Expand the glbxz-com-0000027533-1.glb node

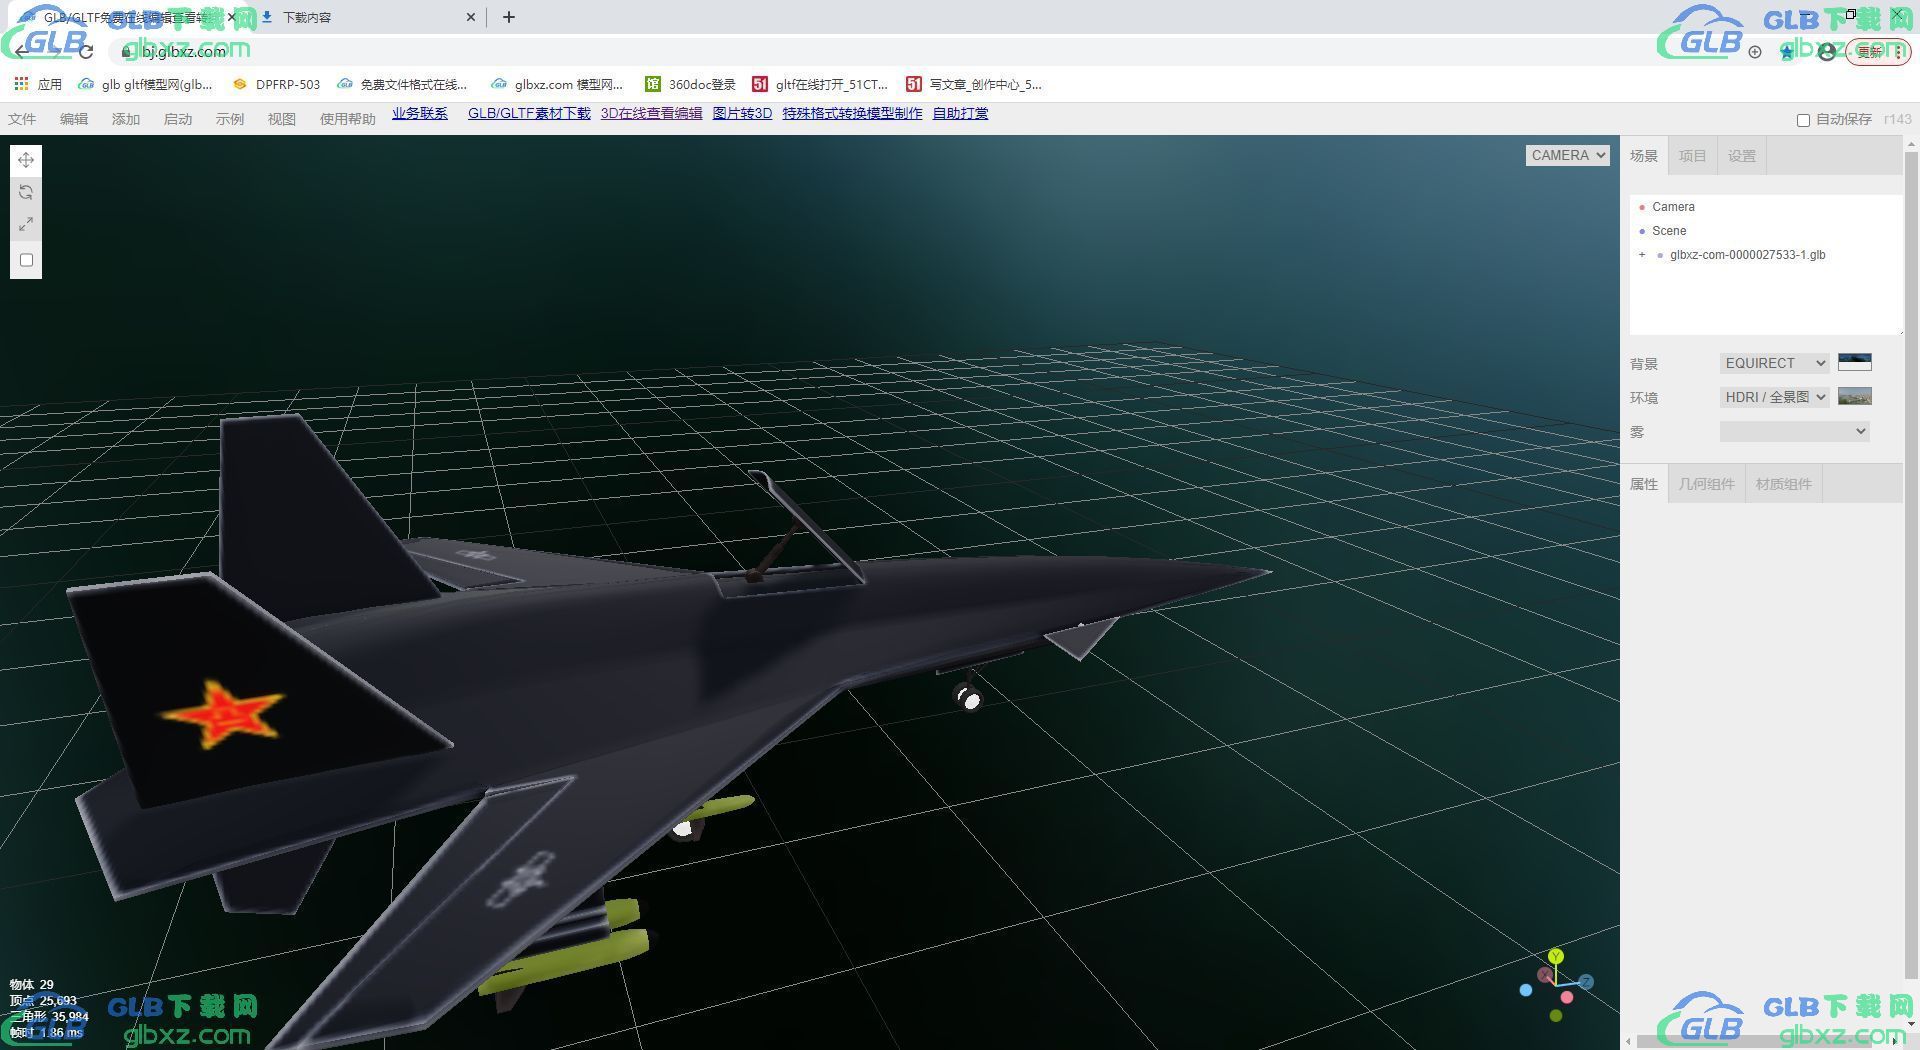[x=1641, y=255]
